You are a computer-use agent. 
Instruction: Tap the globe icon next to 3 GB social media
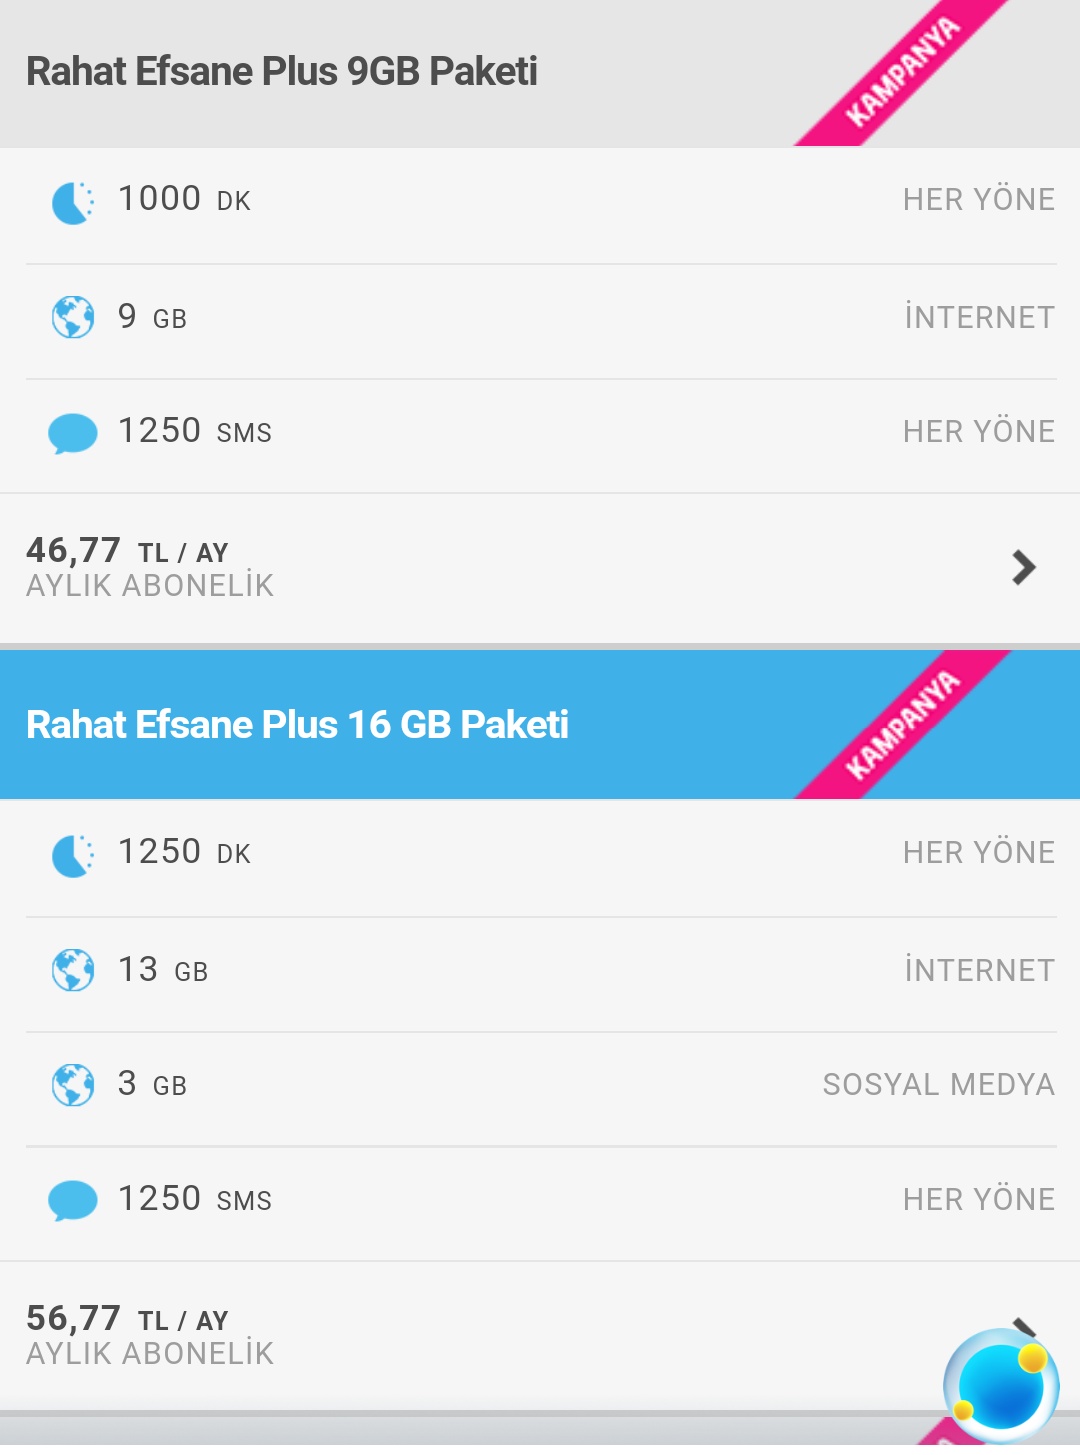click(73, 1085)
